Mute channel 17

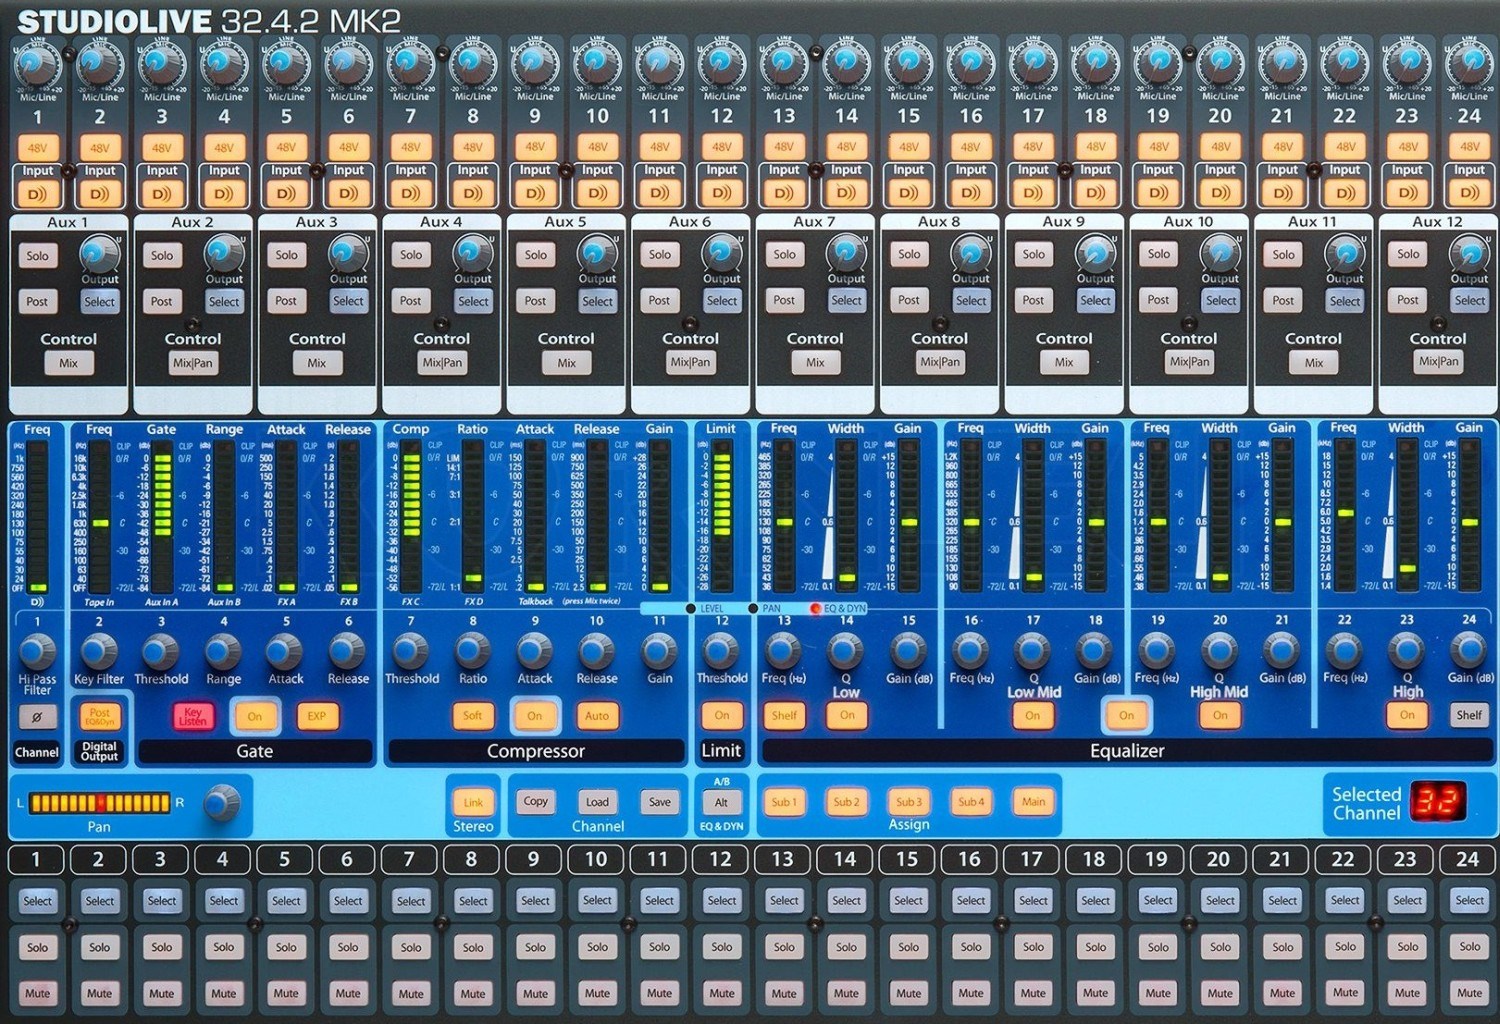tap(1033, 993)
